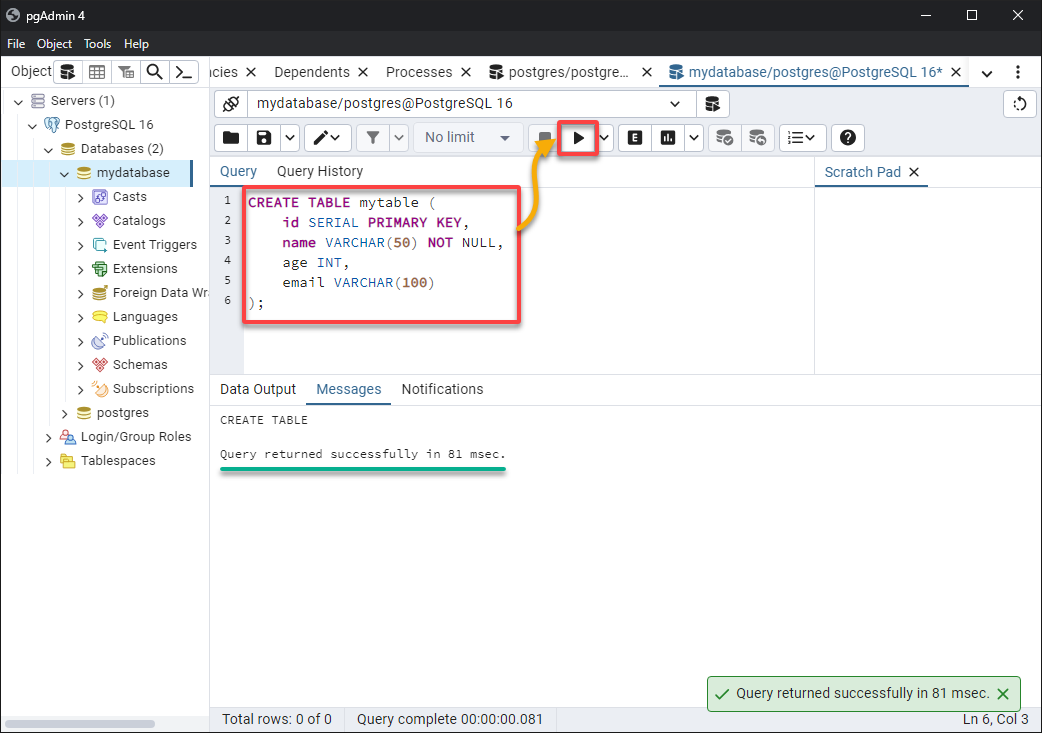Screen dimensions: 1042x733
Task: Expand the Casts node
Action: (x=80, y=197)
